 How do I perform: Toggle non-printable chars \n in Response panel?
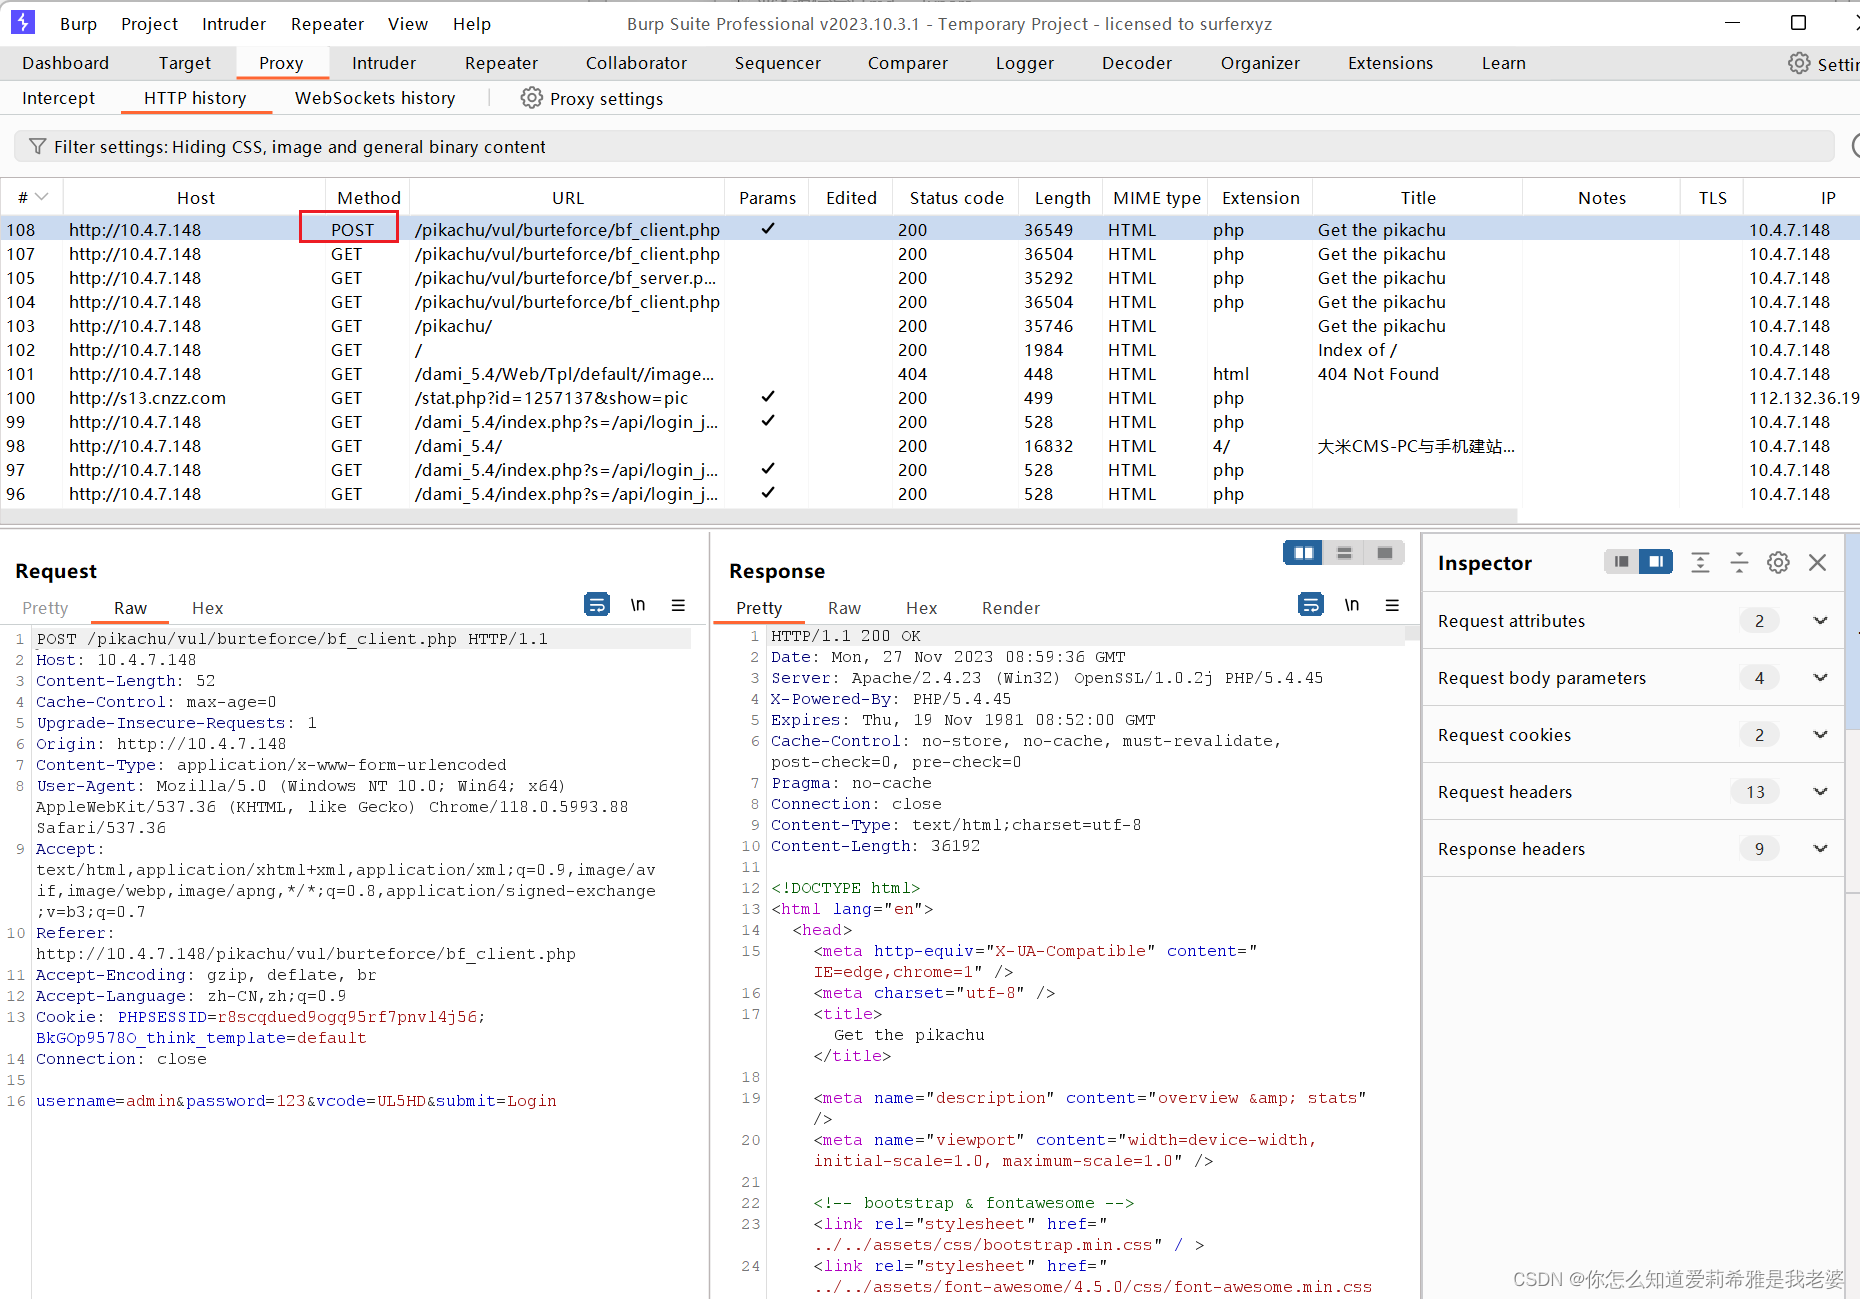1352,605
